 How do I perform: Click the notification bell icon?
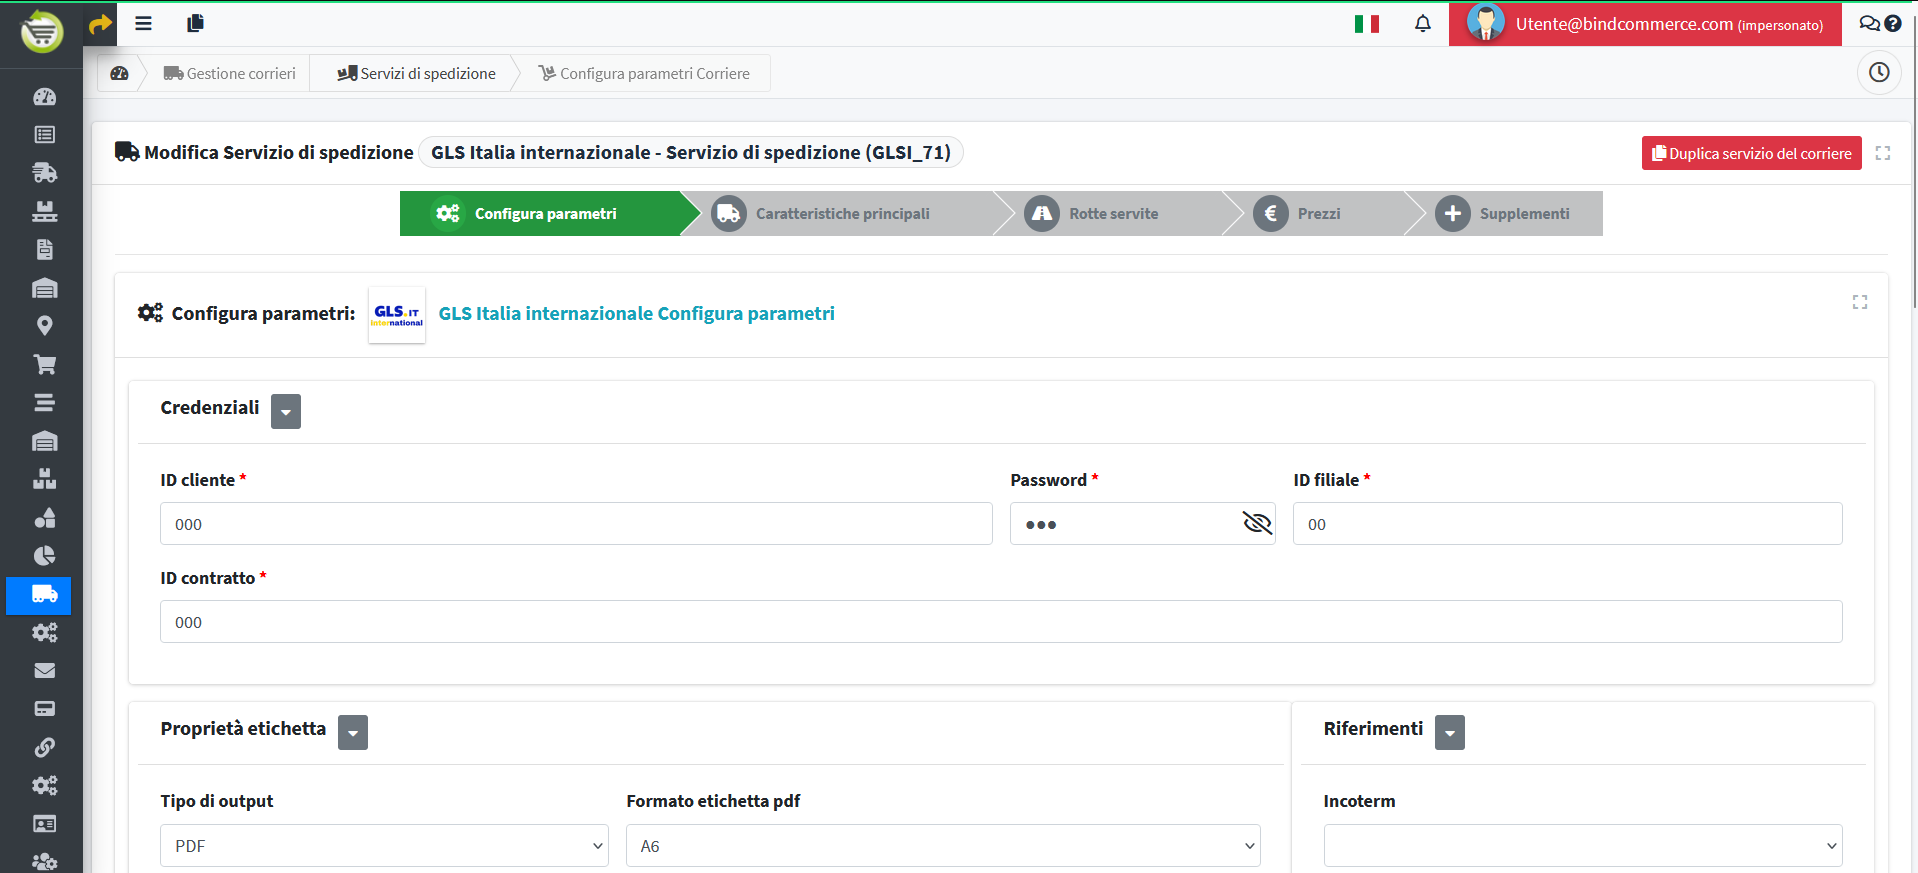tap(1422, 24)
